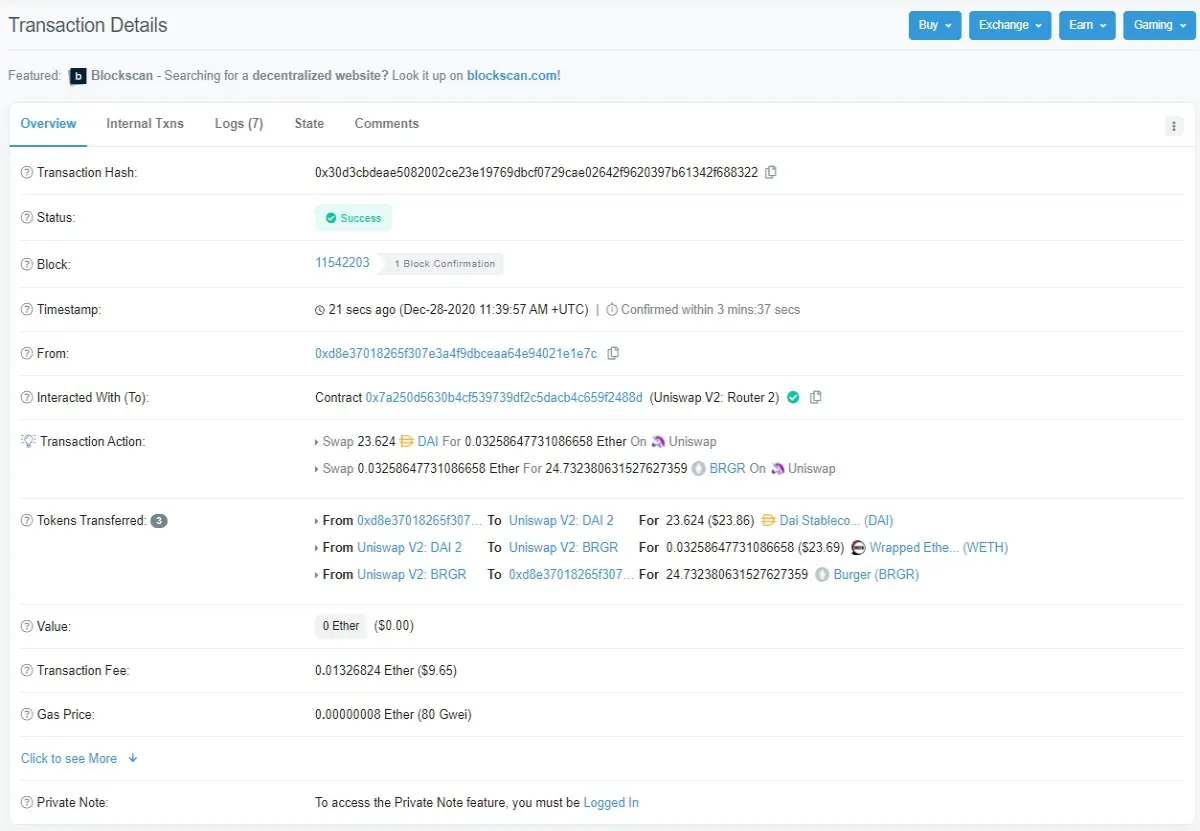This screenshot has height=831, width=1200.
Task: Open the Burger (BRGR) token link
Action: click(x=877, y=575)
